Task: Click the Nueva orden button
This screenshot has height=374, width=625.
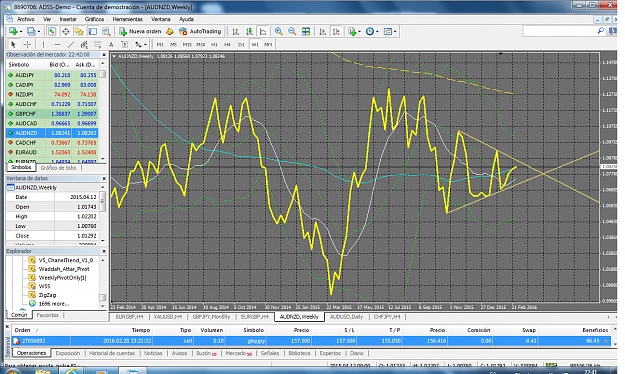Action: coord(140,31)
